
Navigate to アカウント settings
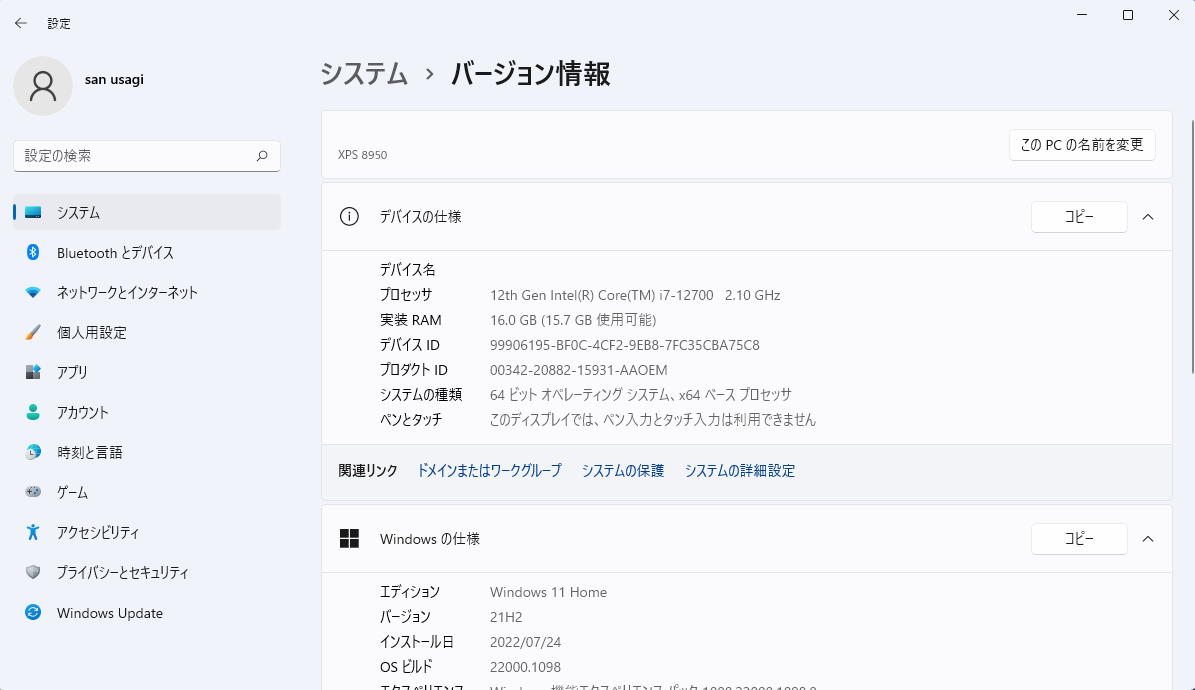click(147, 412)
